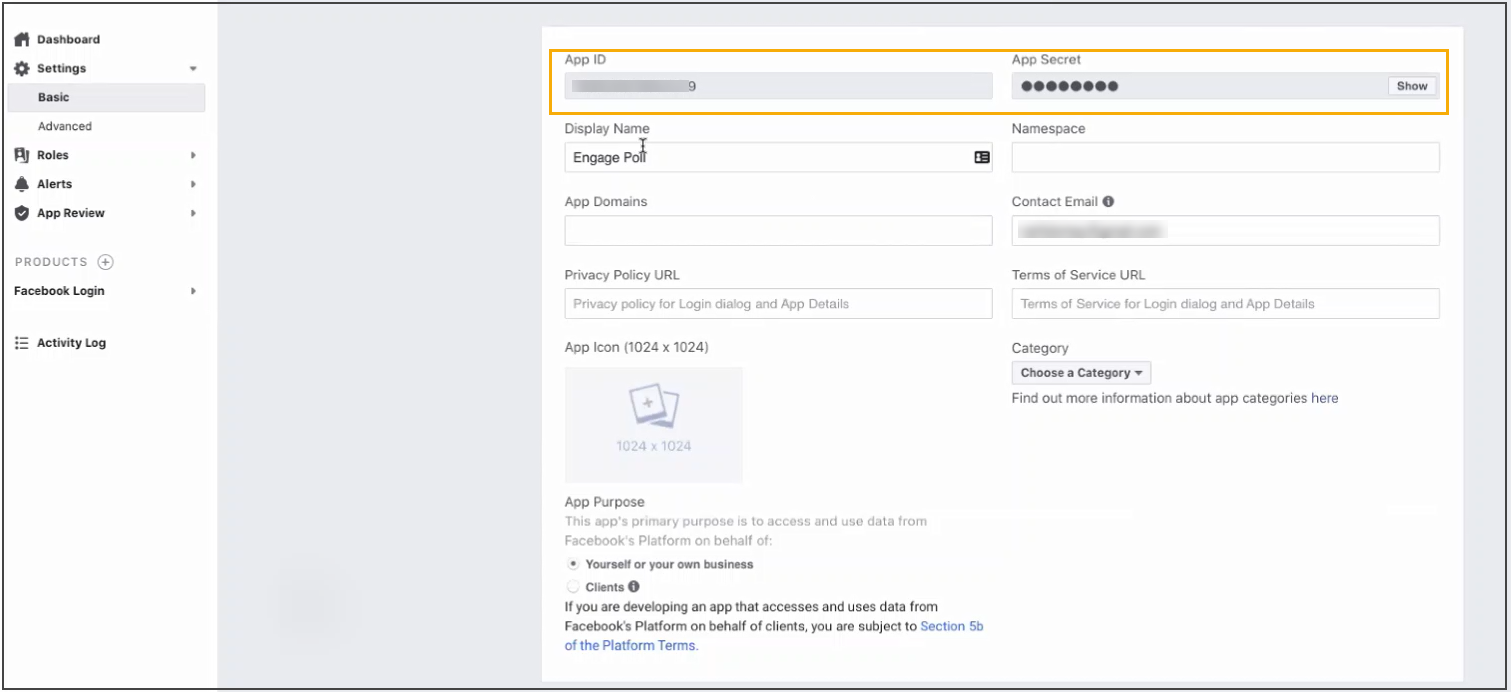Click the Contact Email info icon
This screenshot has height=692, width=1511.
click(x=1108, y=201)
